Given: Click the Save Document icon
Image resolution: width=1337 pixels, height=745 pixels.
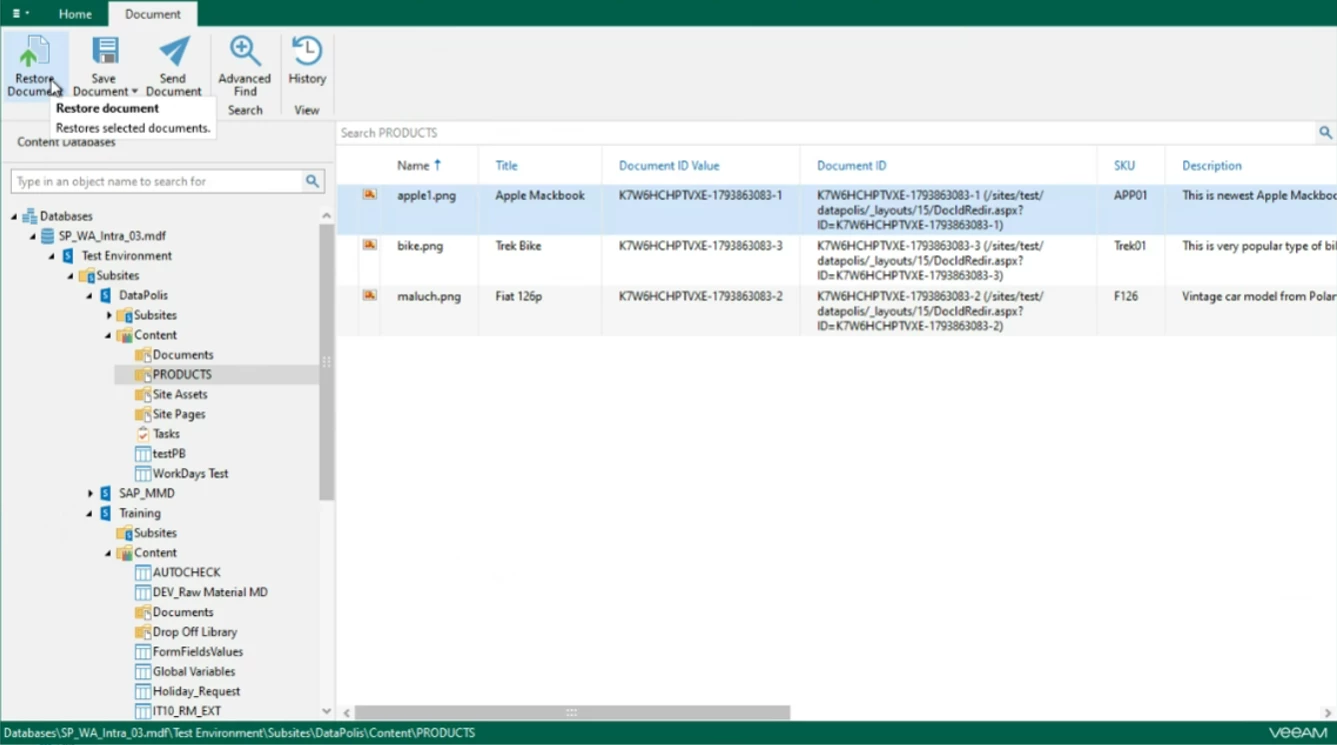Looking at the screenshot, I should [x=104, y=51].
